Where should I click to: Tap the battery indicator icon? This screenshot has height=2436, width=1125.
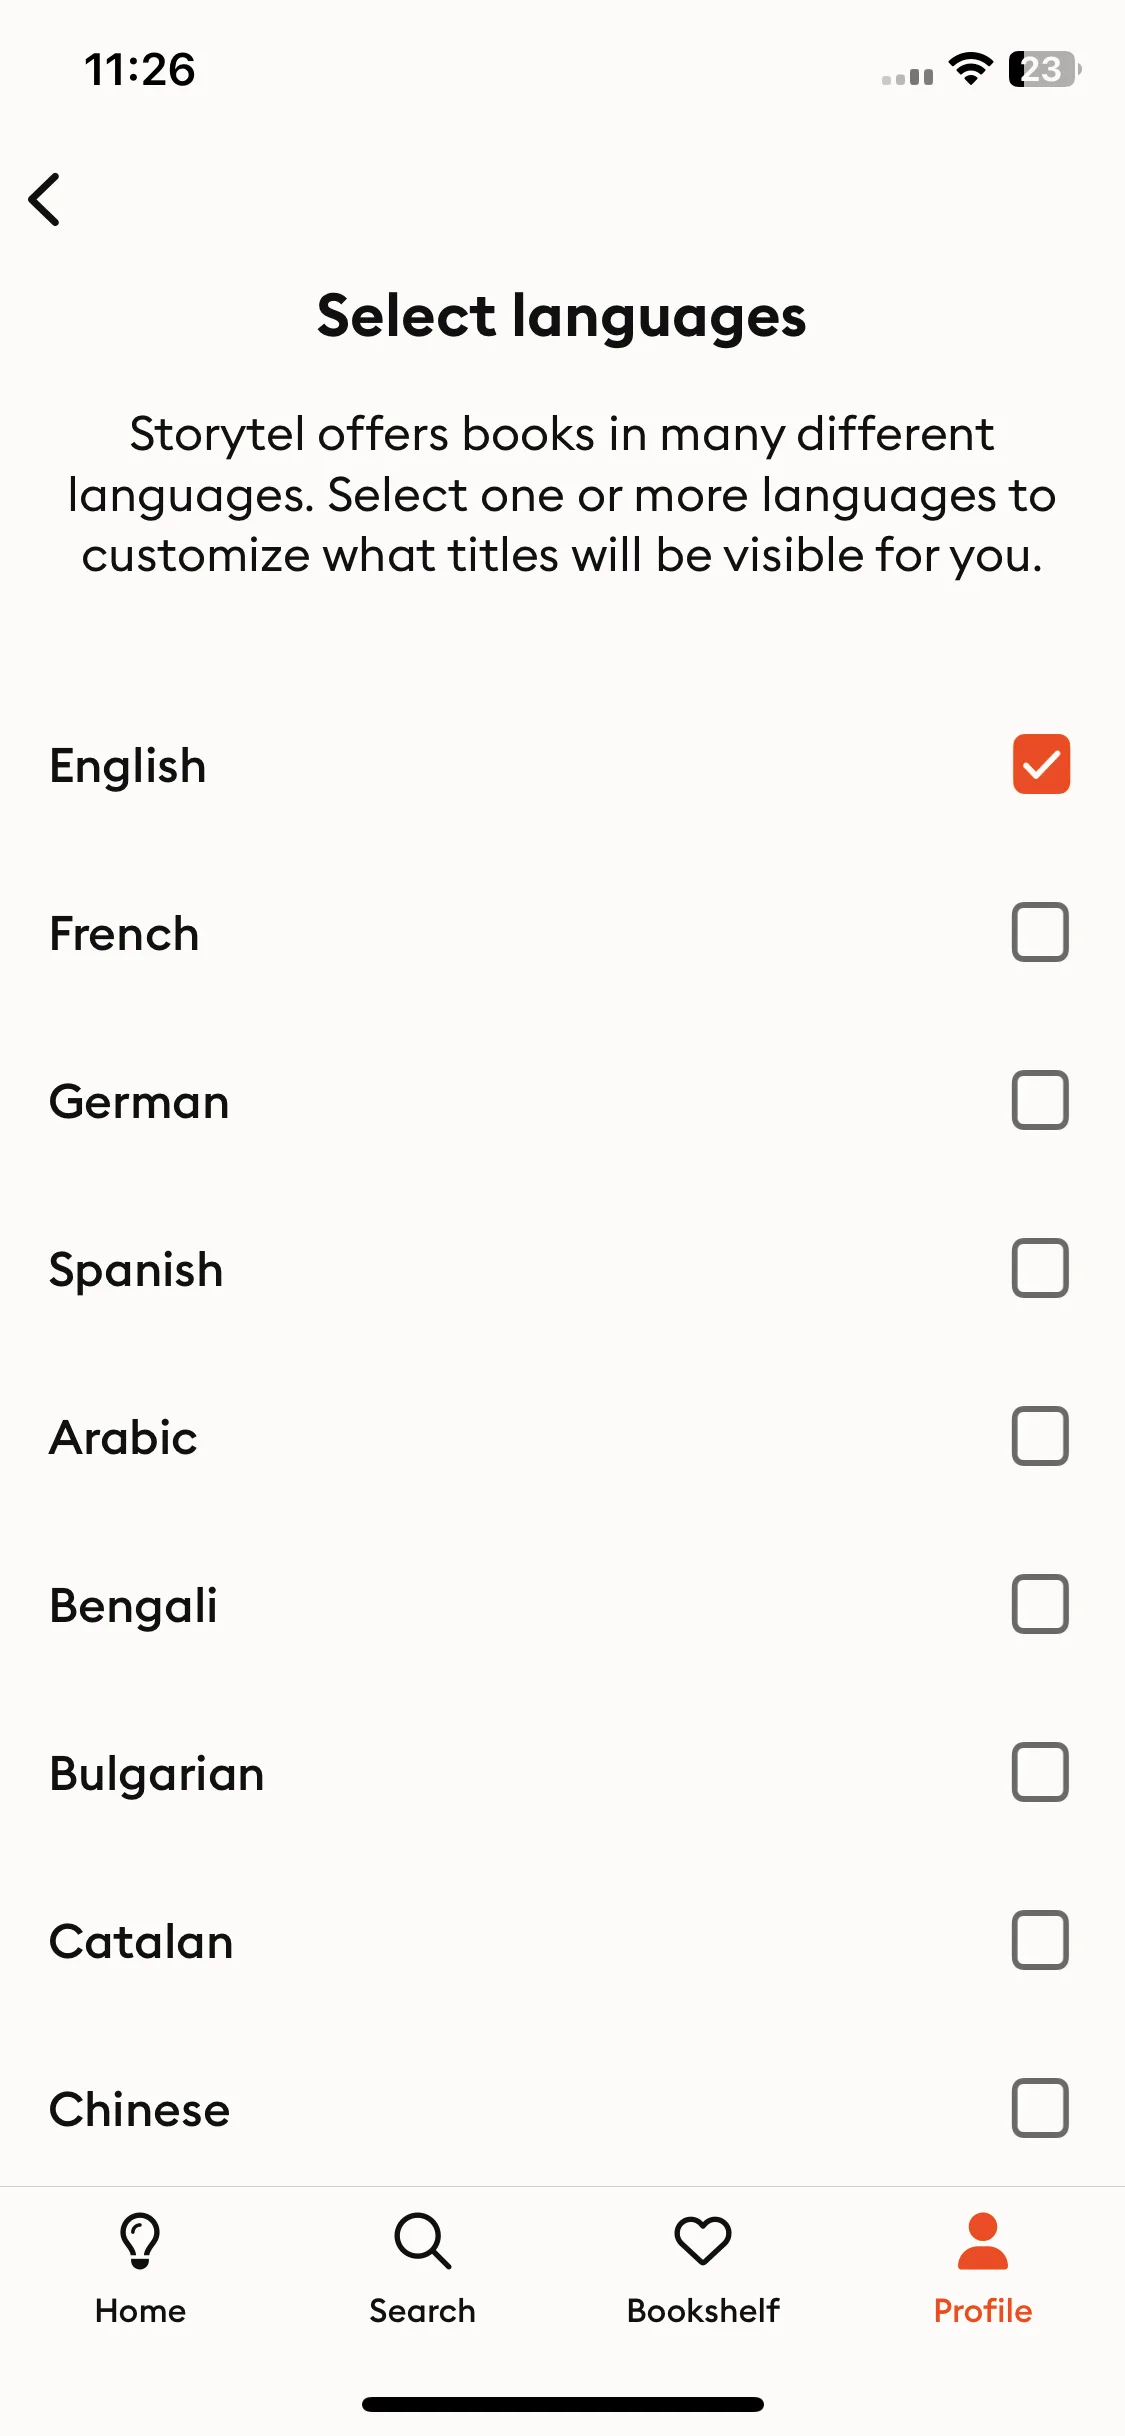(1045, 69)
